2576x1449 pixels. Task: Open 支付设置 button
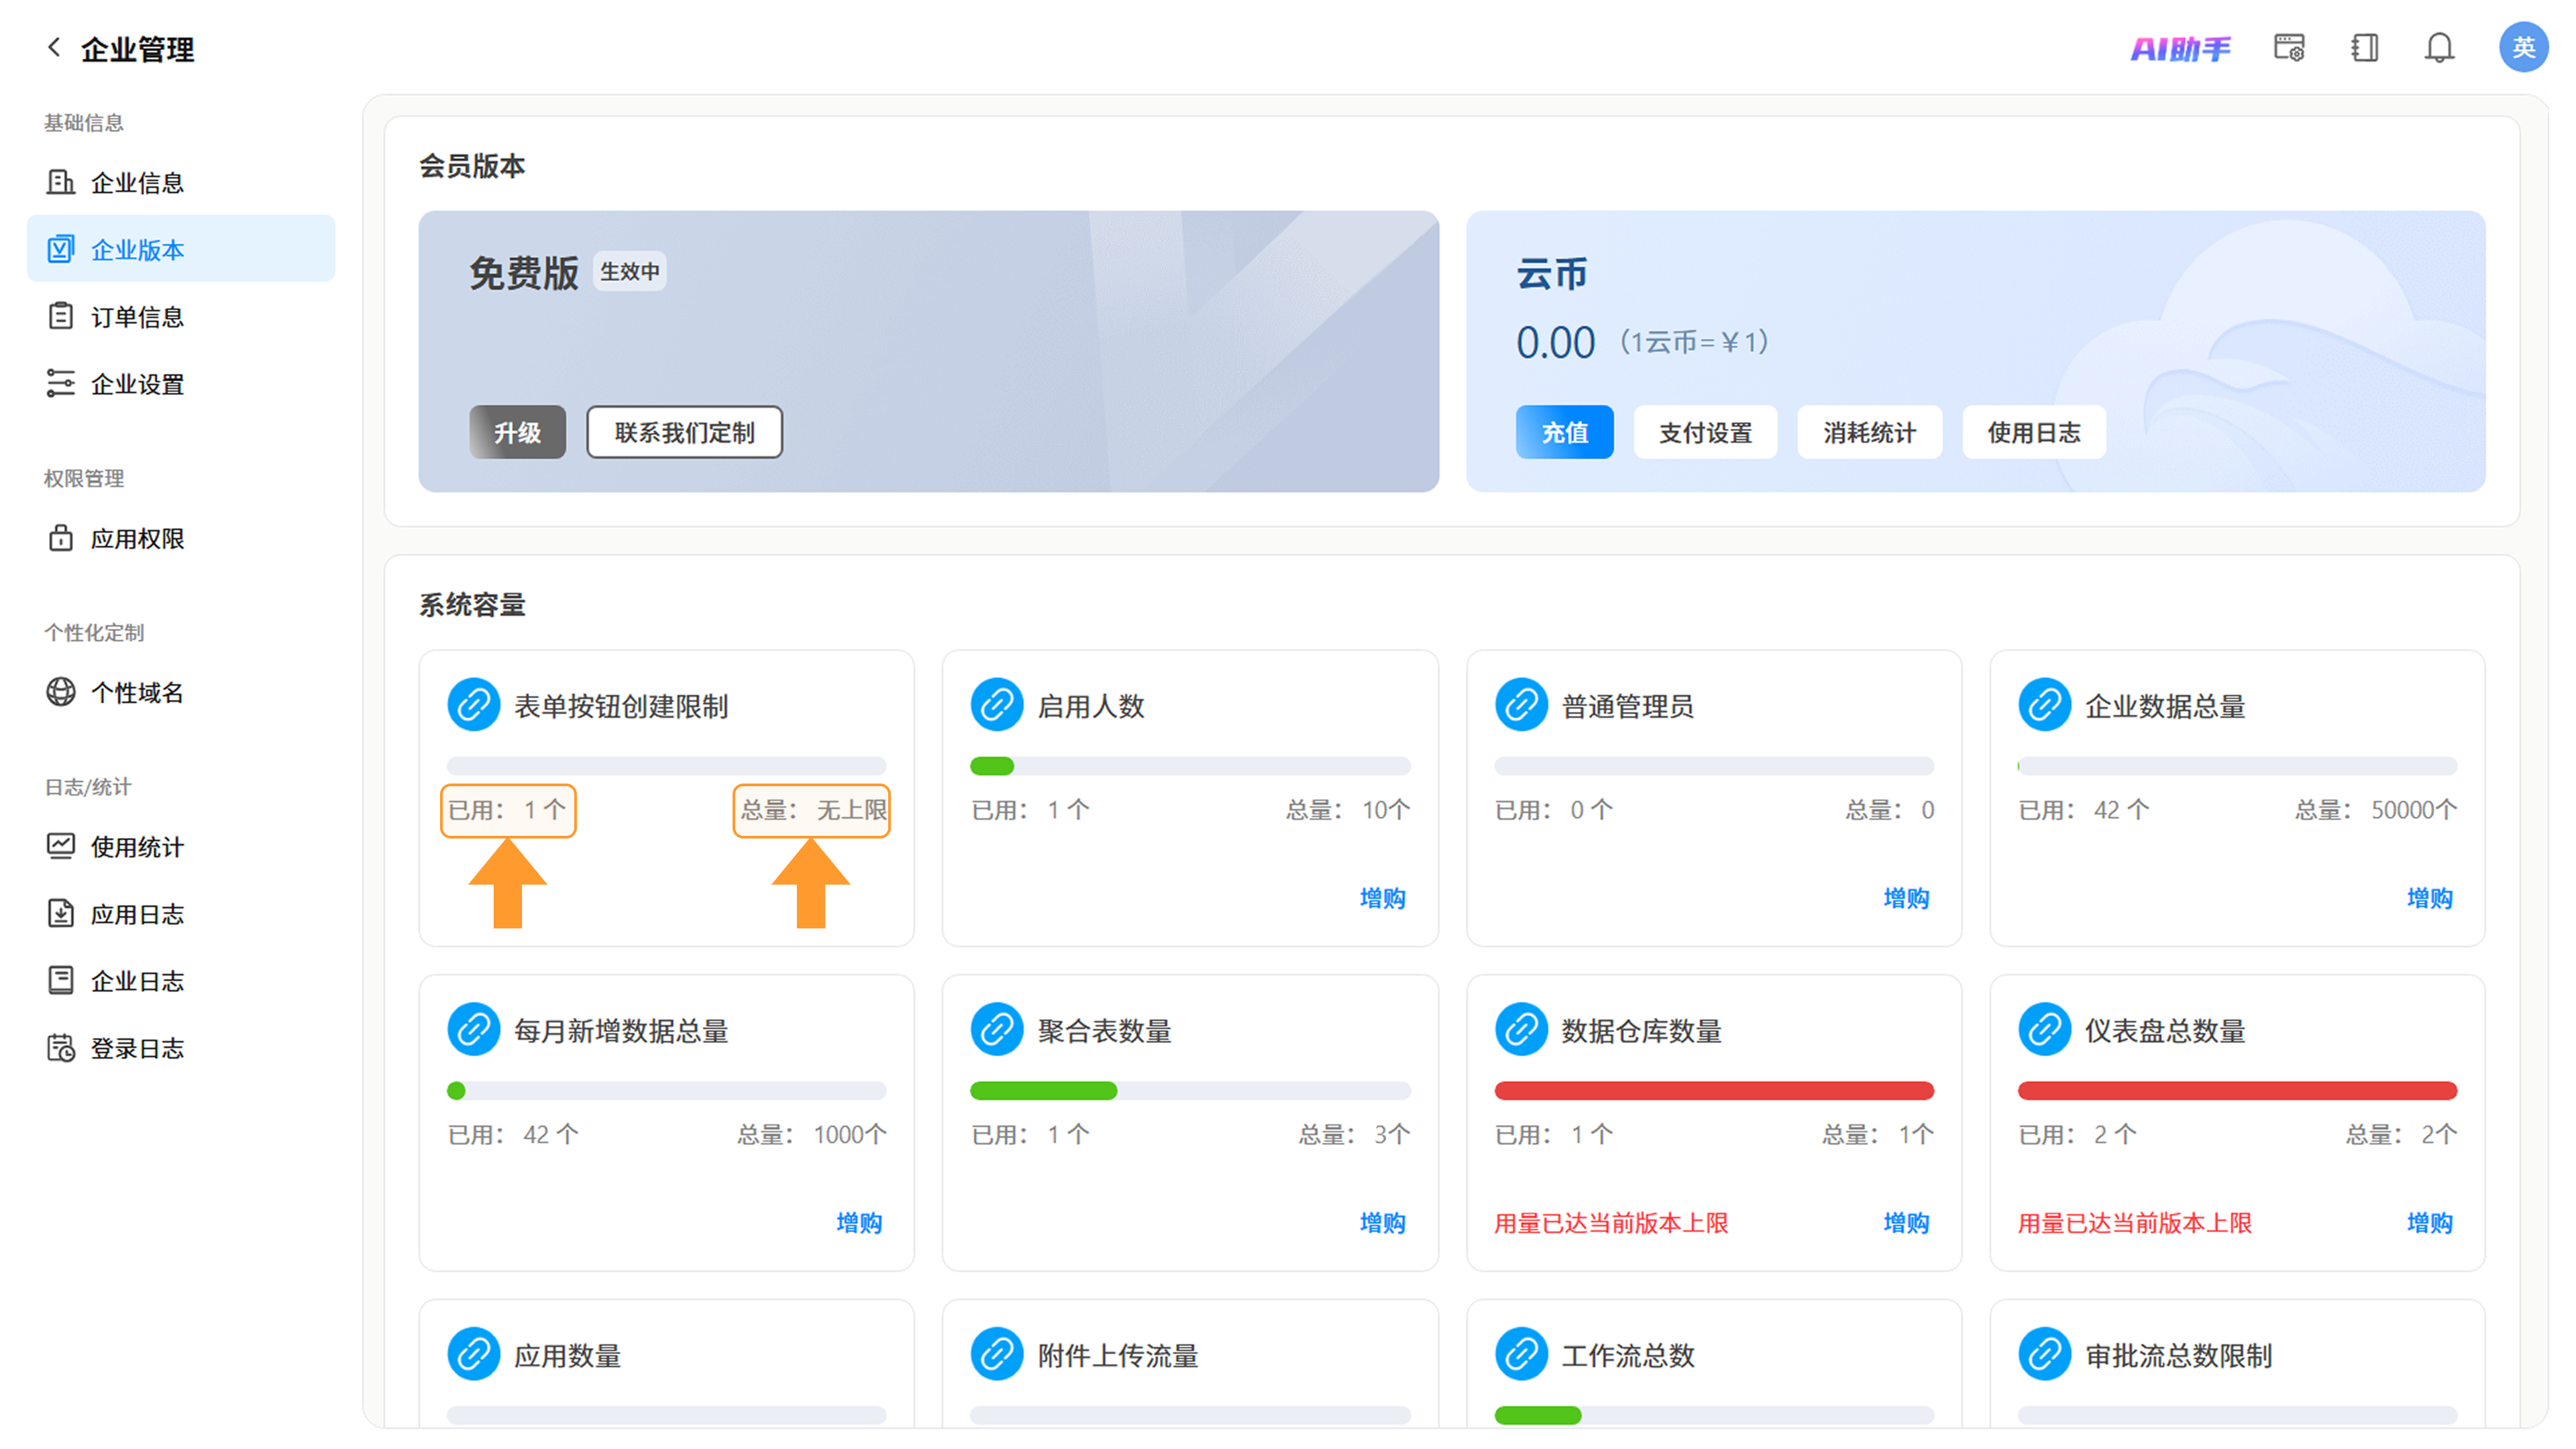[1705, 432]
